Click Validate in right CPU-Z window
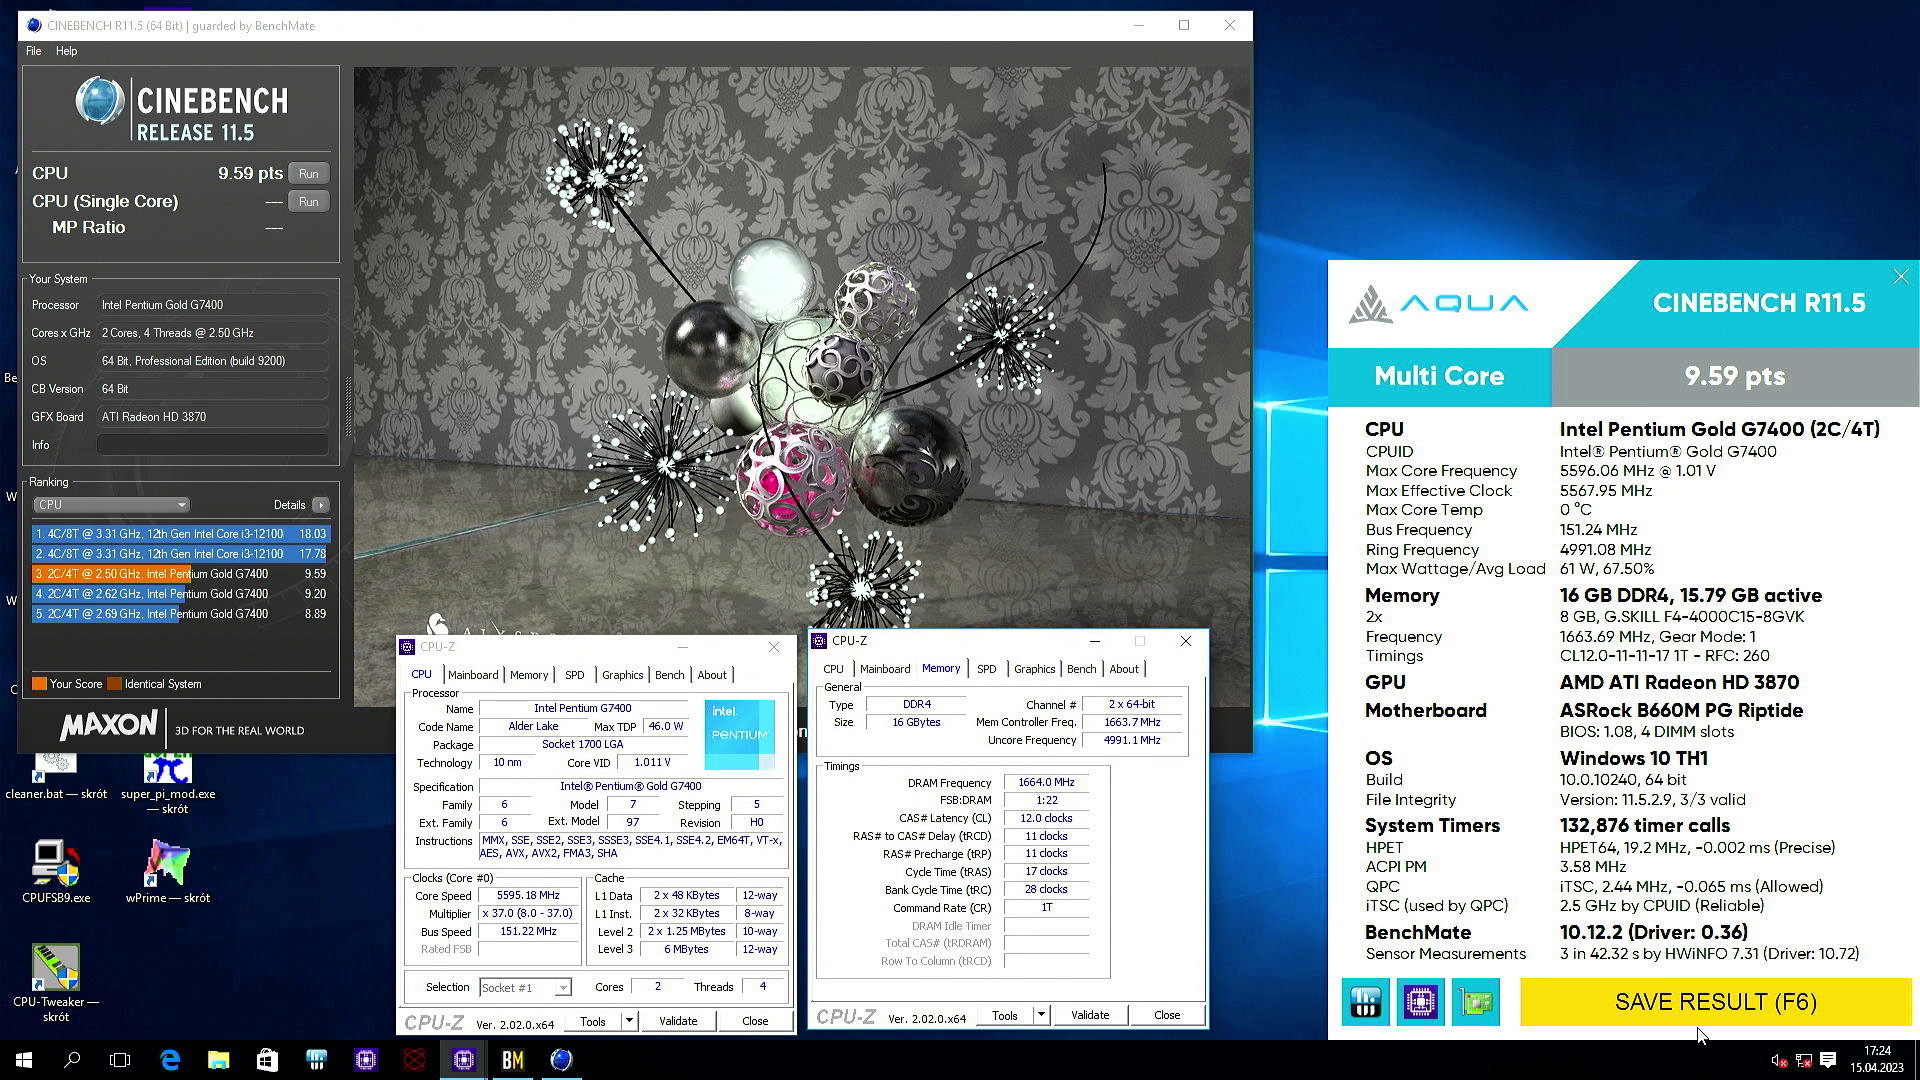Screen dimensions: 1920x1080 [x=1090, y=1015]
